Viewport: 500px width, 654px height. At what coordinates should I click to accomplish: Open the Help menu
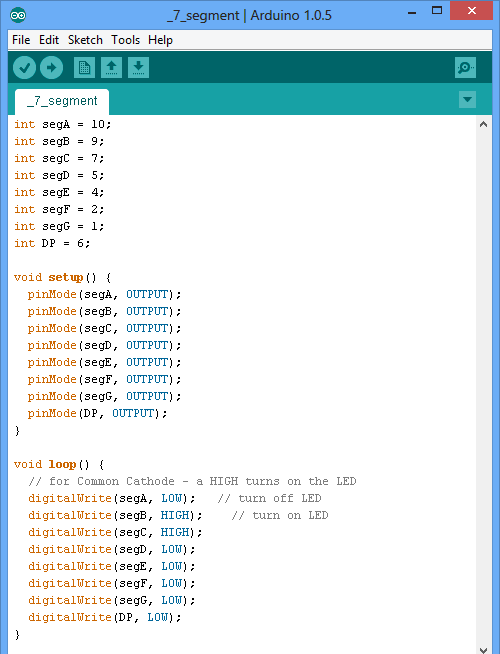160,40
